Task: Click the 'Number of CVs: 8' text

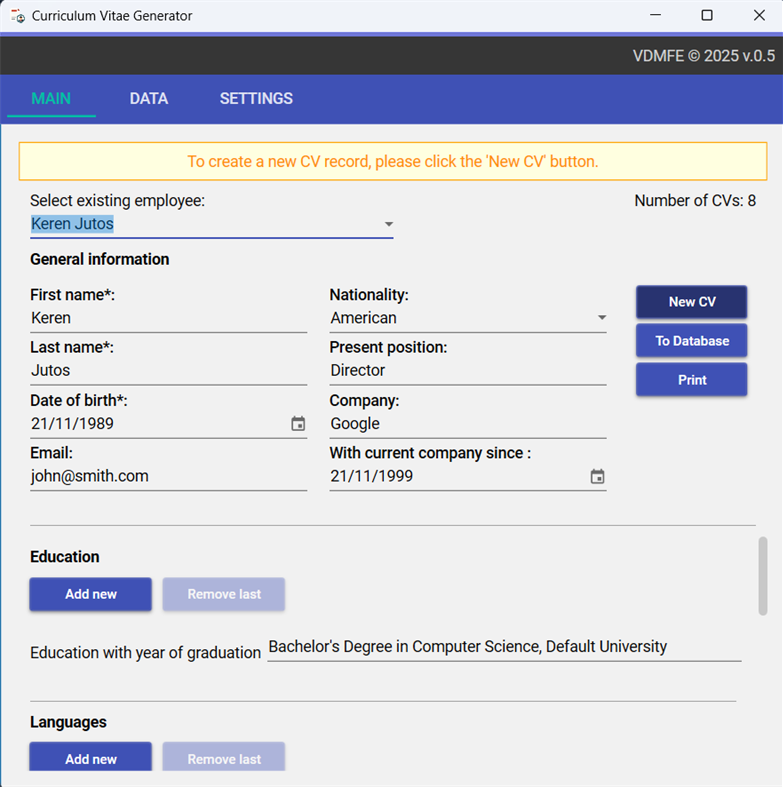Action: pos(695,201)
